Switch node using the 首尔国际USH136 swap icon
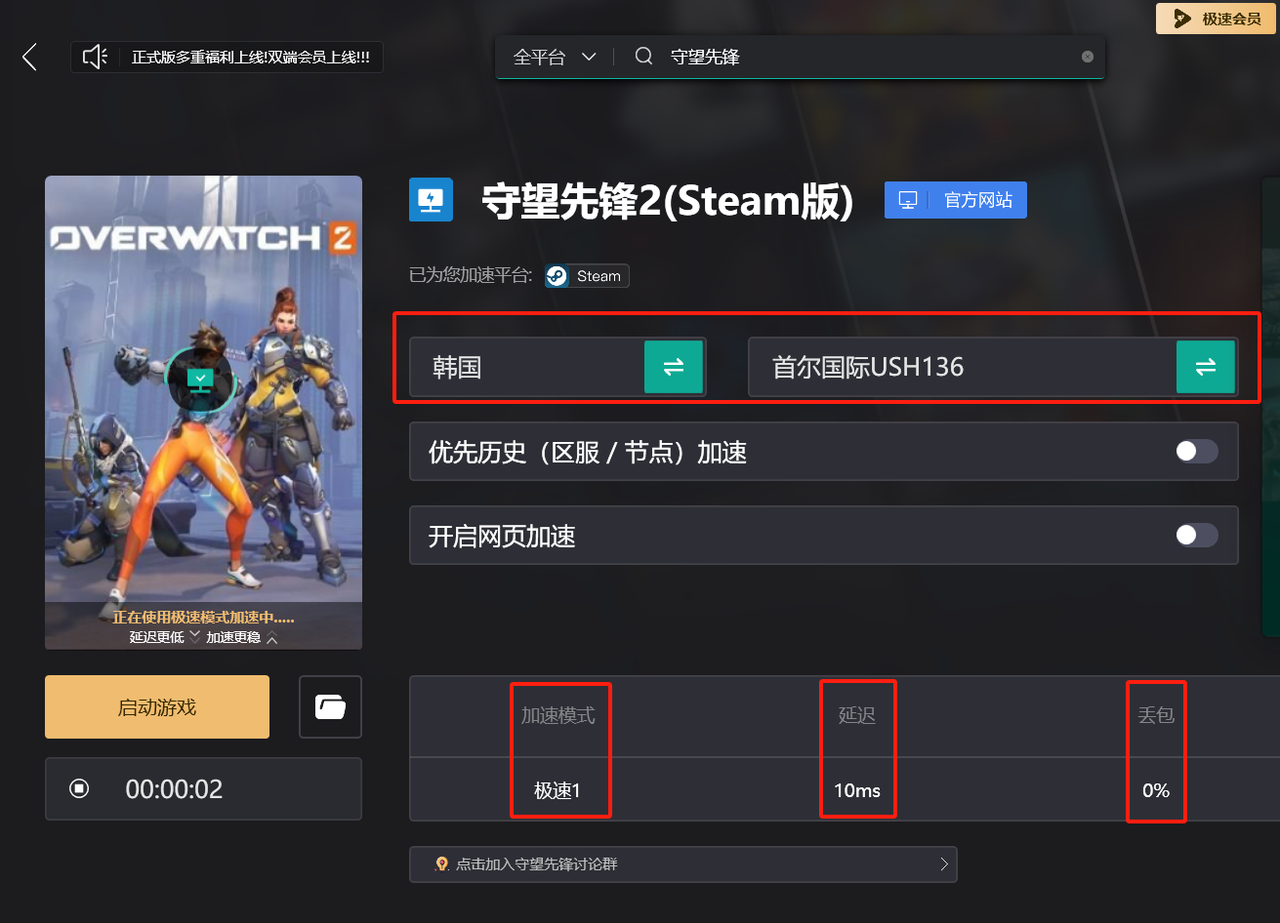The height and width of the screenshot is (923, 1280). [1206, 367]
